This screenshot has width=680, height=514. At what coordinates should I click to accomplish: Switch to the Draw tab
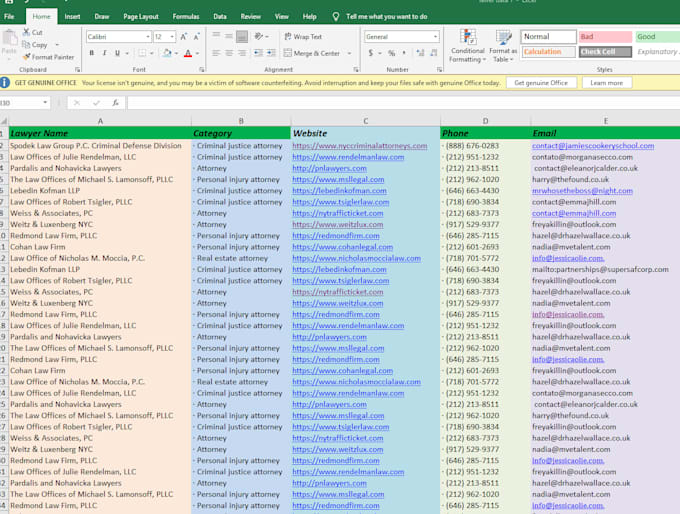click(102, 16)
